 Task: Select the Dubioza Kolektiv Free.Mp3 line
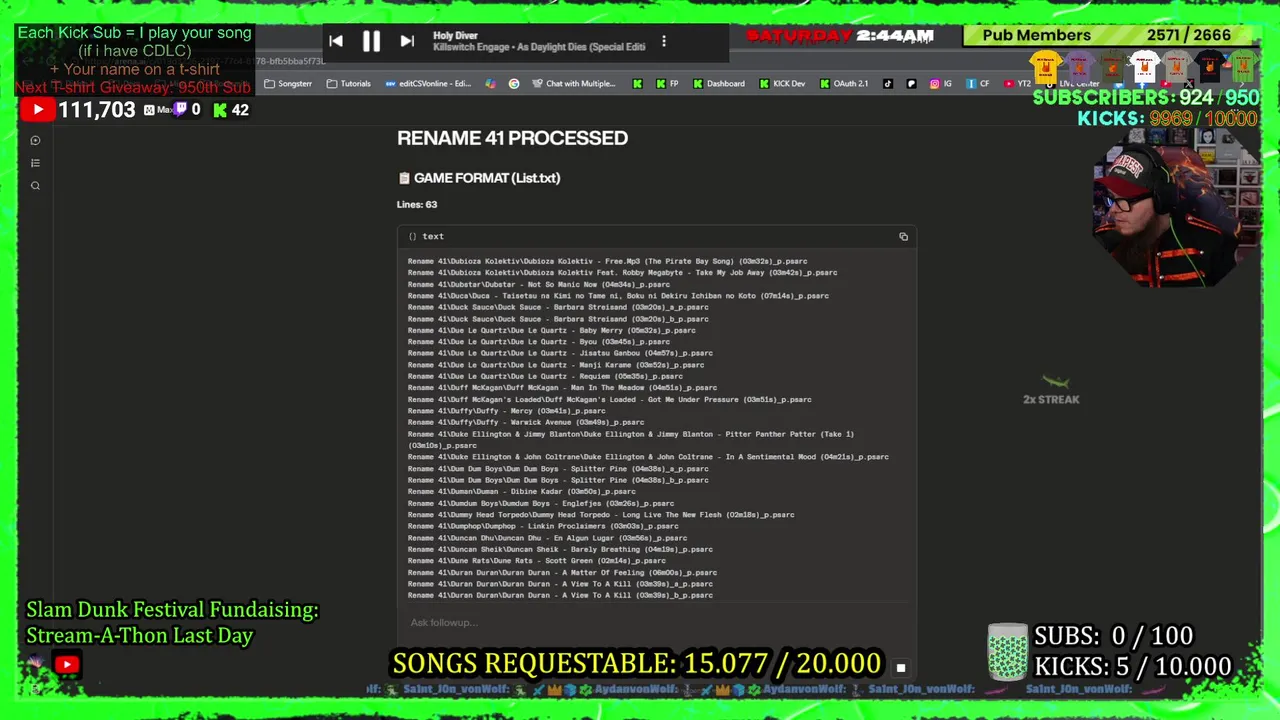click(x=607, y=261)
